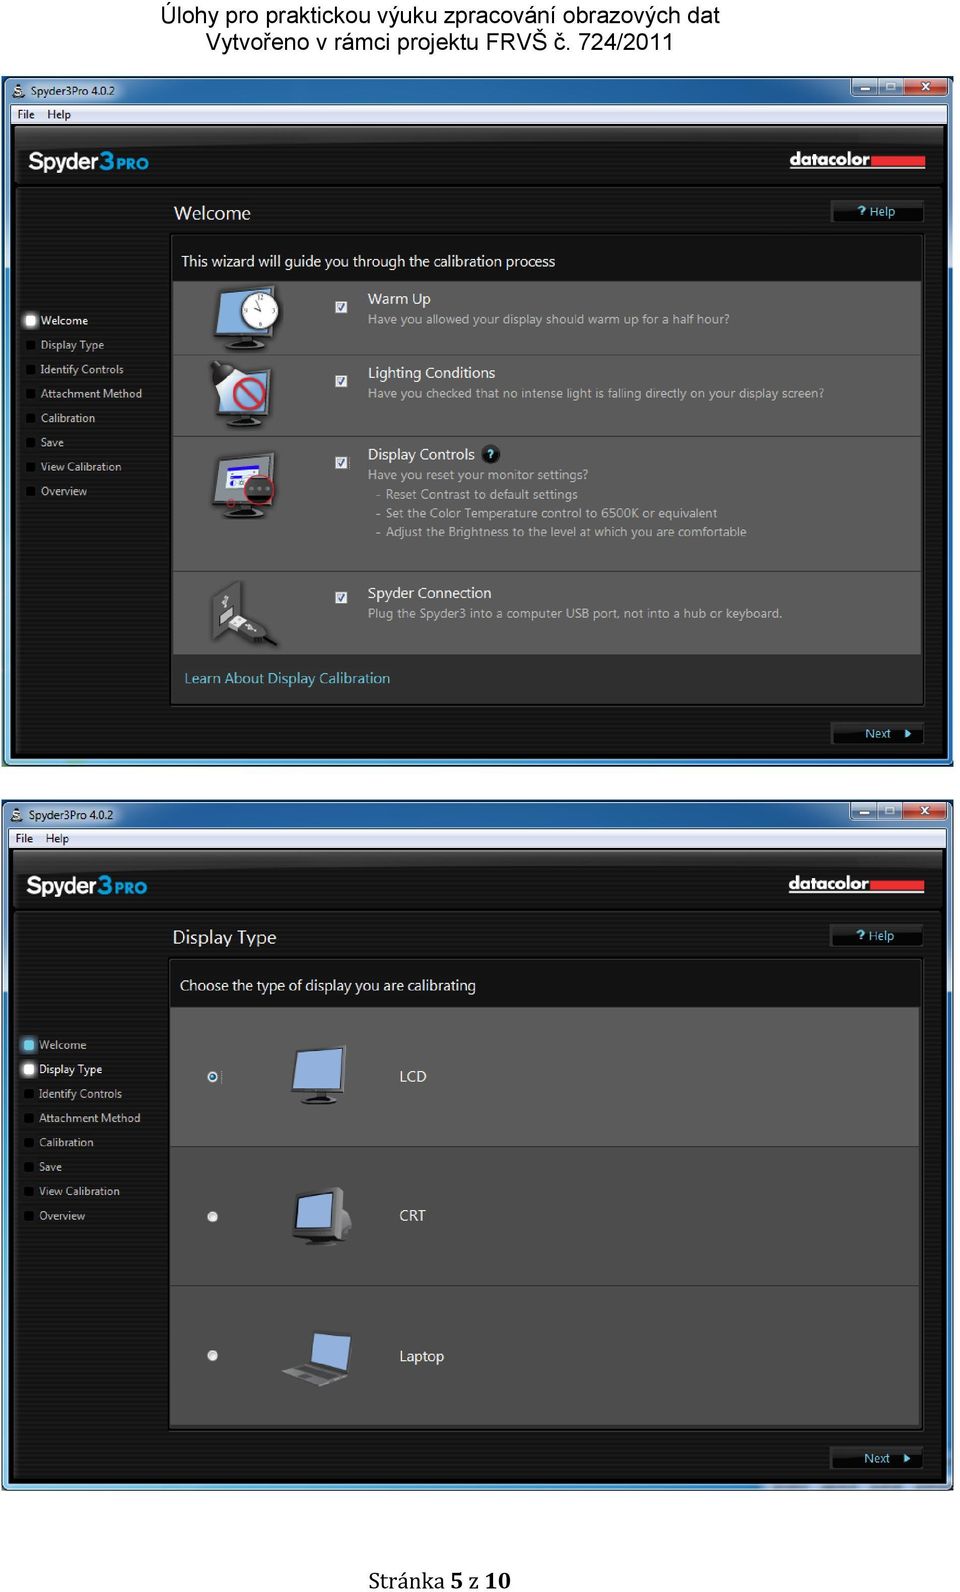Select Calibration in Display Type window sidebar

58,1142
